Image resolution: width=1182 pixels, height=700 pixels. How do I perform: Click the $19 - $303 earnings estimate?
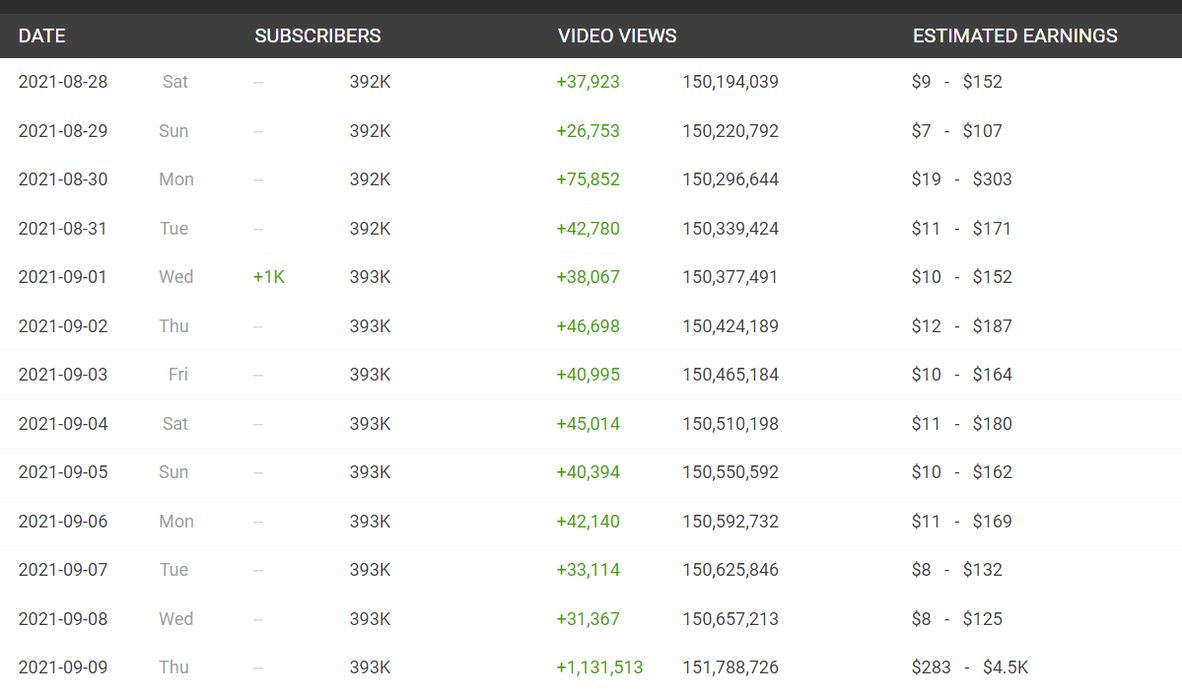(961, 180)
